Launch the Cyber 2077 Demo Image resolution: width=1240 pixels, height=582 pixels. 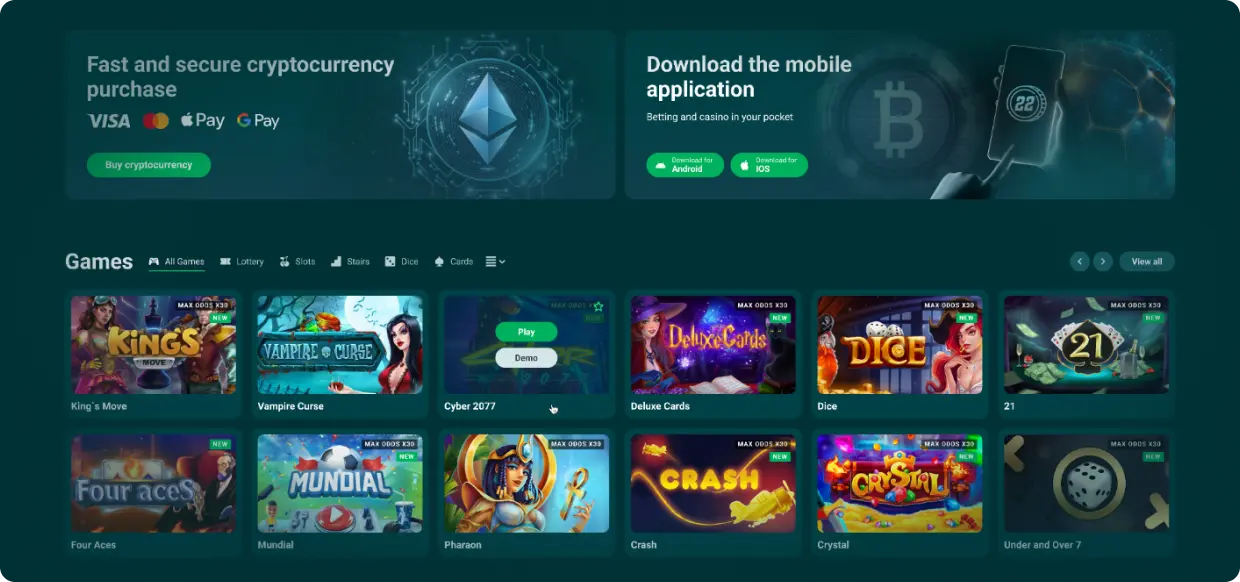[x=526, y=357]
